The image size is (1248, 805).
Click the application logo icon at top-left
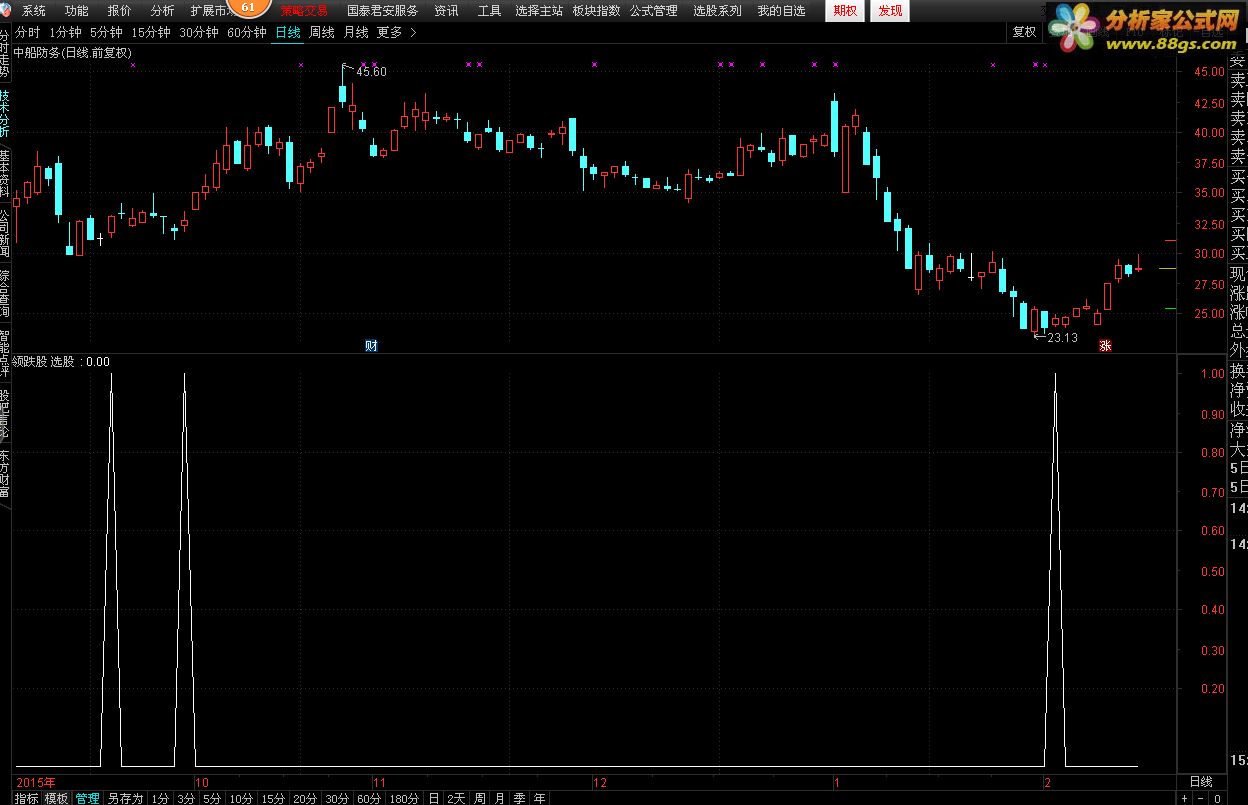click(x=6, y=11)
